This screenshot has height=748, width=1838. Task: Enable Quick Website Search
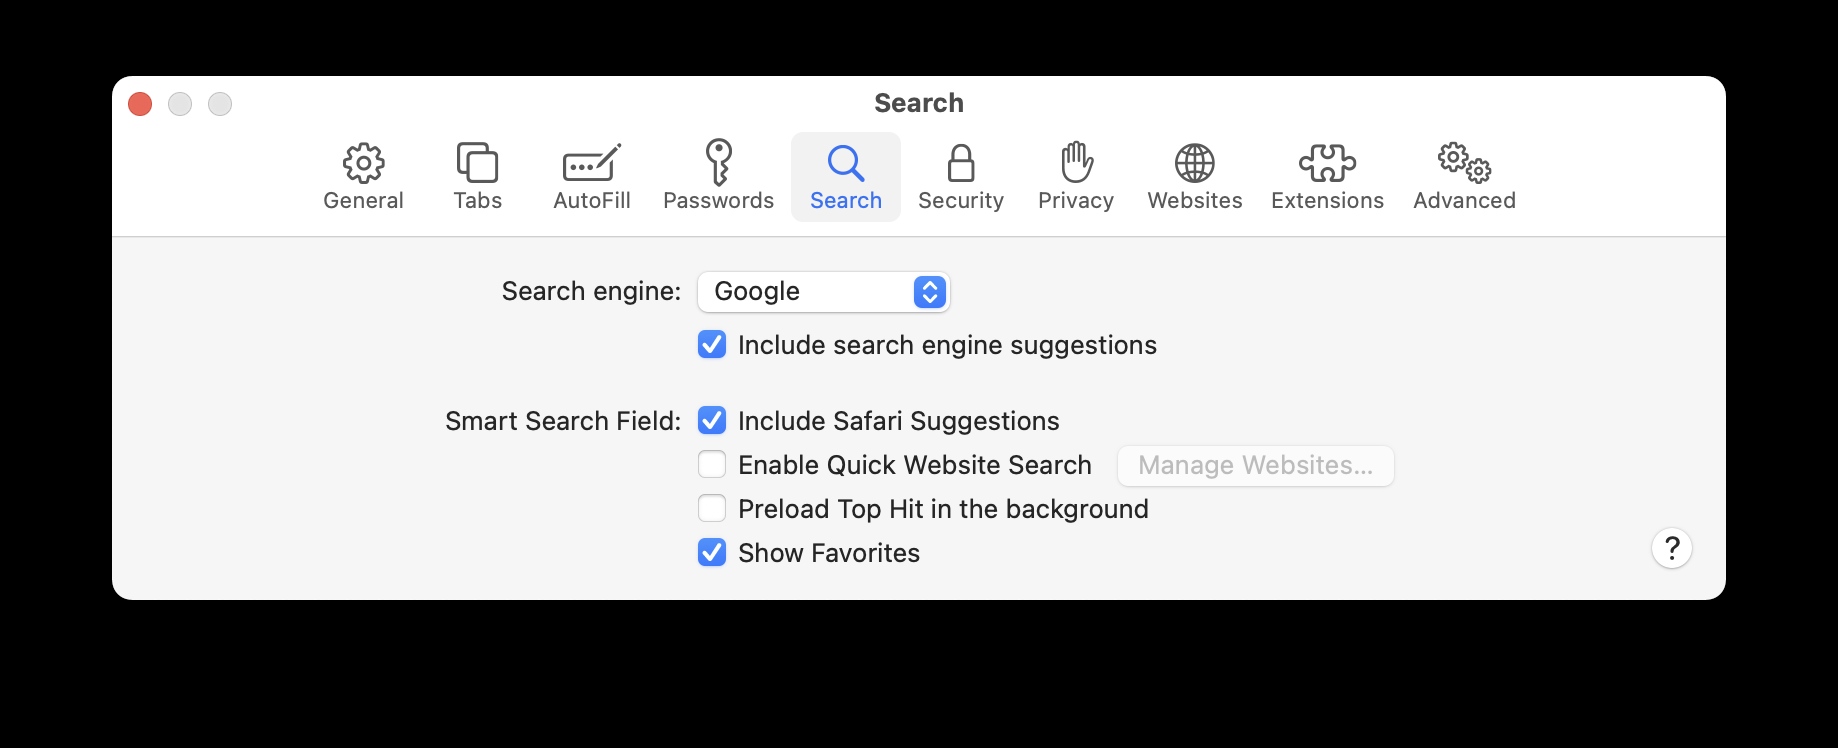tap(711, 464)
